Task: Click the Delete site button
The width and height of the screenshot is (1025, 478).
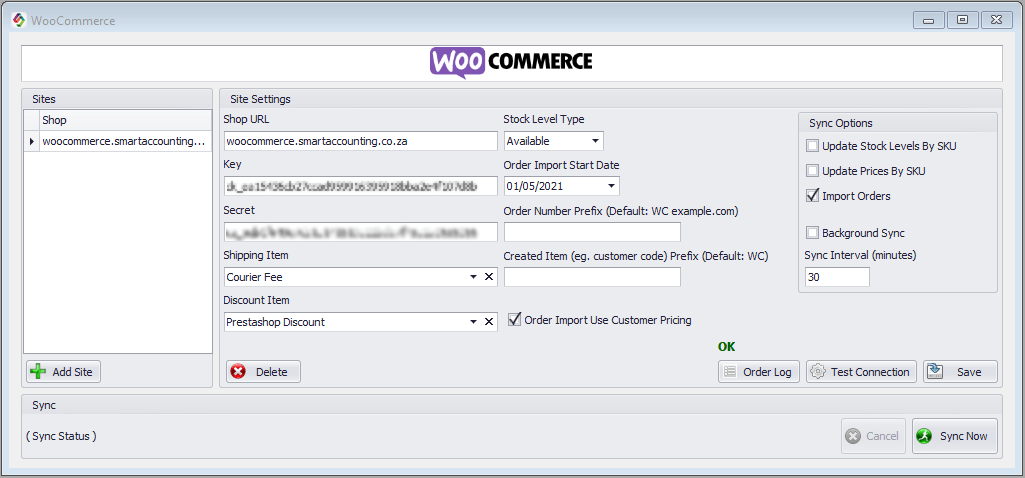Action: click(x=263, y=372)
